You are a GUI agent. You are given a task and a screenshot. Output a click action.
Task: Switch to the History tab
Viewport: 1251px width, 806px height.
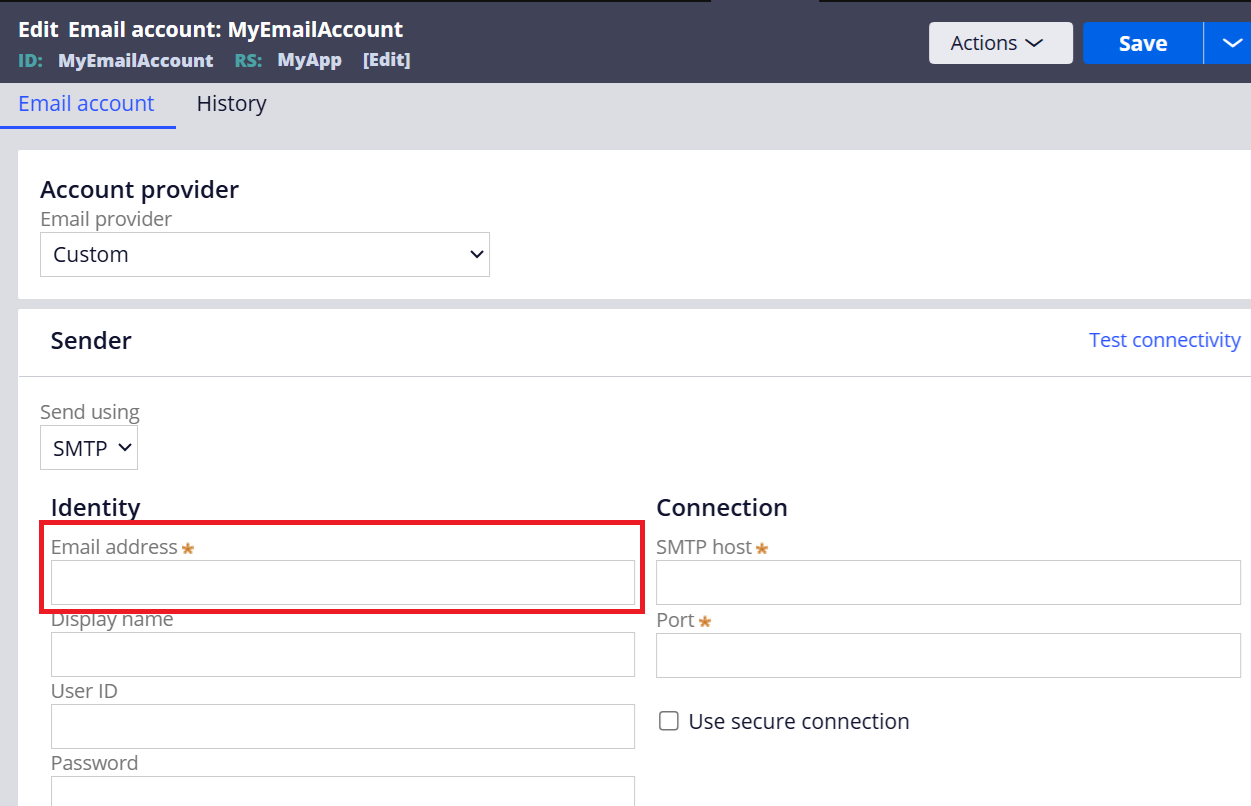click(231, 104)
